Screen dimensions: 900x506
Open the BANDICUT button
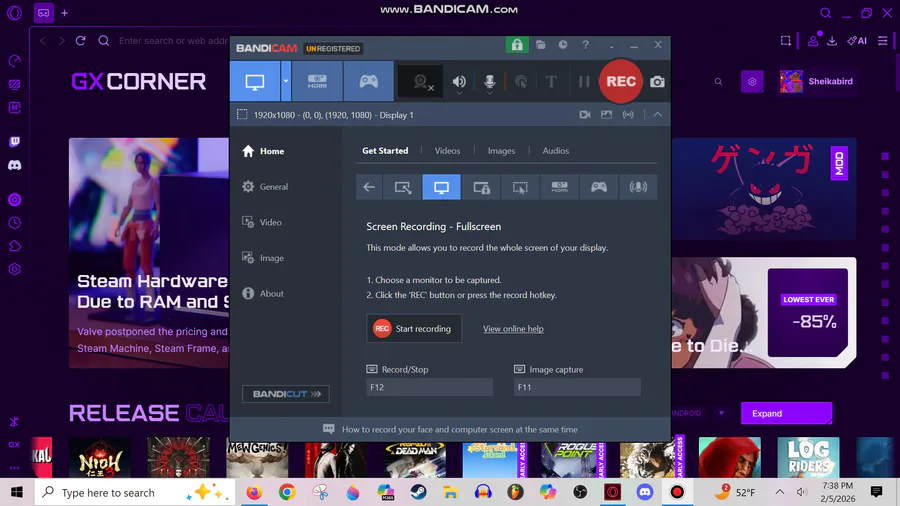coord(286,394)
